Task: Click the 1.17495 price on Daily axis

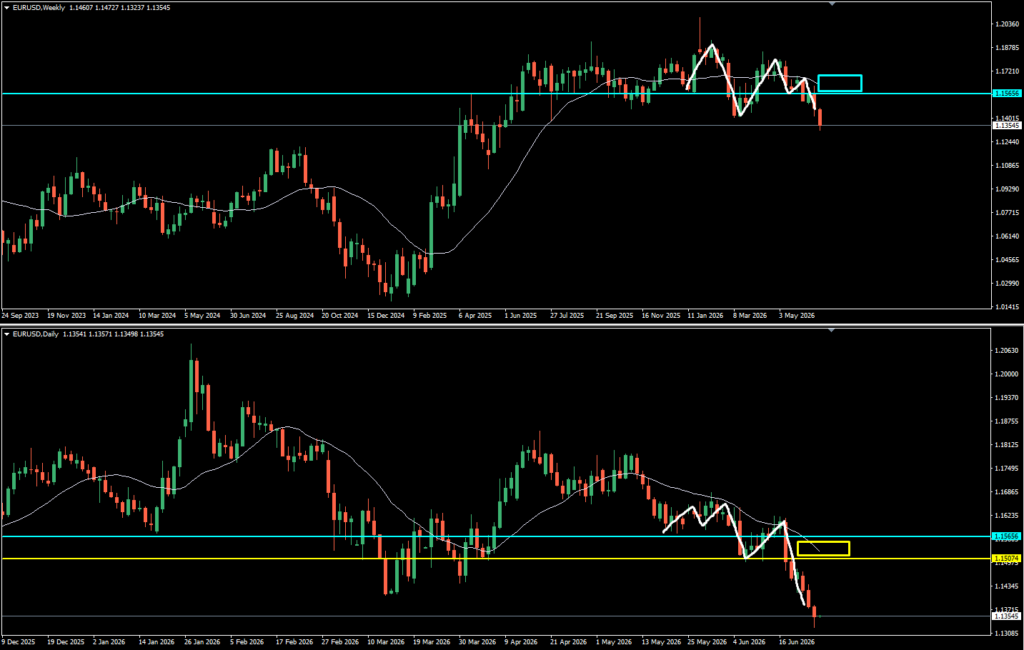Action: click(x=1007, y=468)
